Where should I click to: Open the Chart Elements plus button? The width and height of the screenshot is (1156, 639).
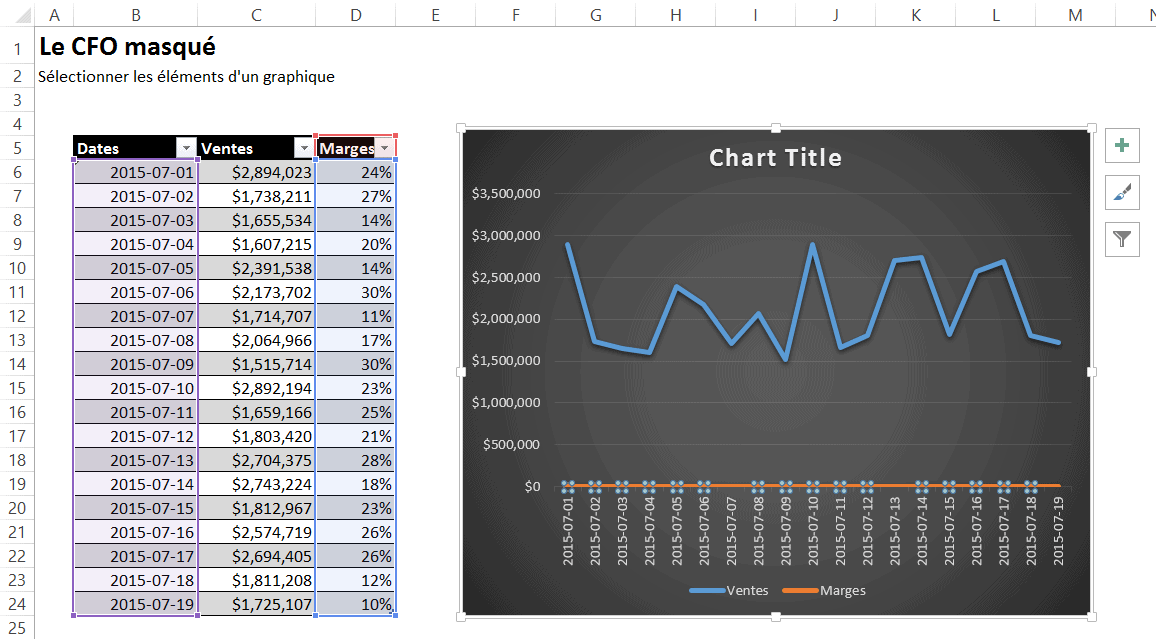click(1122, 145)
